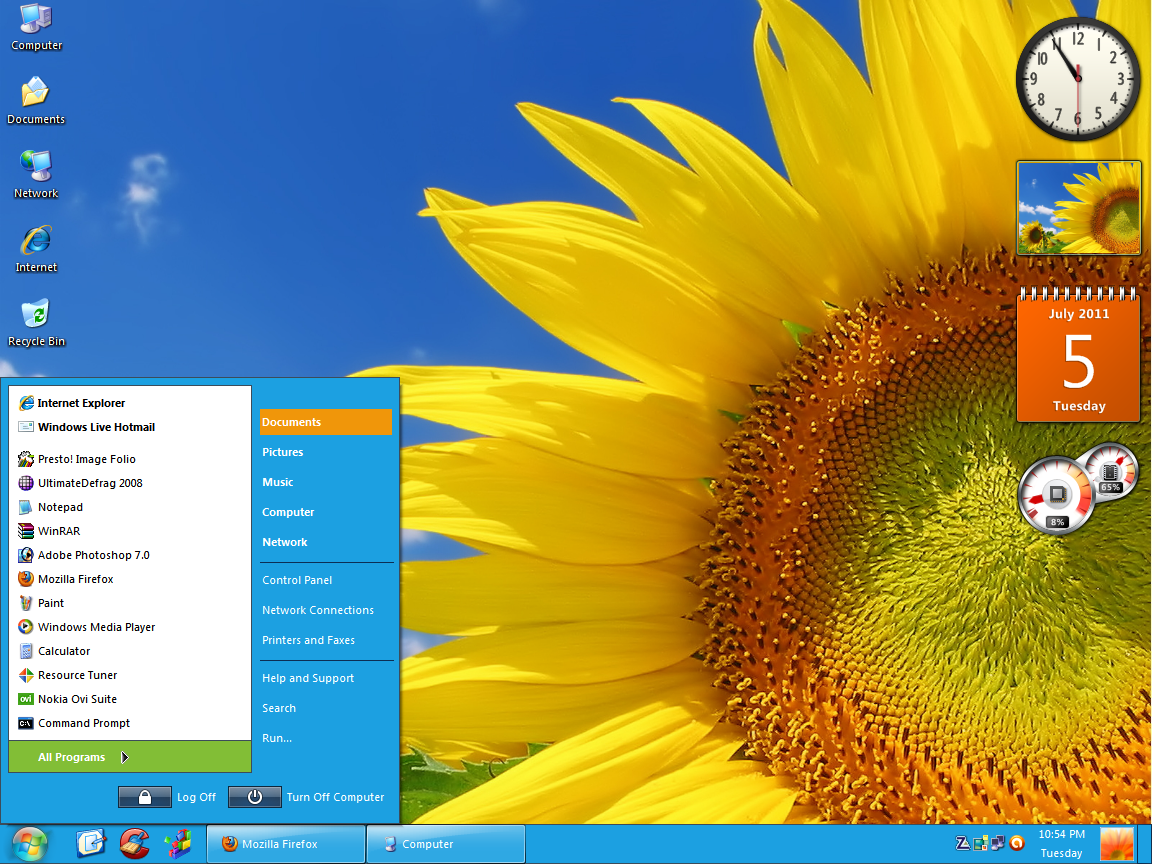The height and width of the screenshot is (864, 1152).
Task: Launch Presto! Image Folio
Action: (77, 459)
